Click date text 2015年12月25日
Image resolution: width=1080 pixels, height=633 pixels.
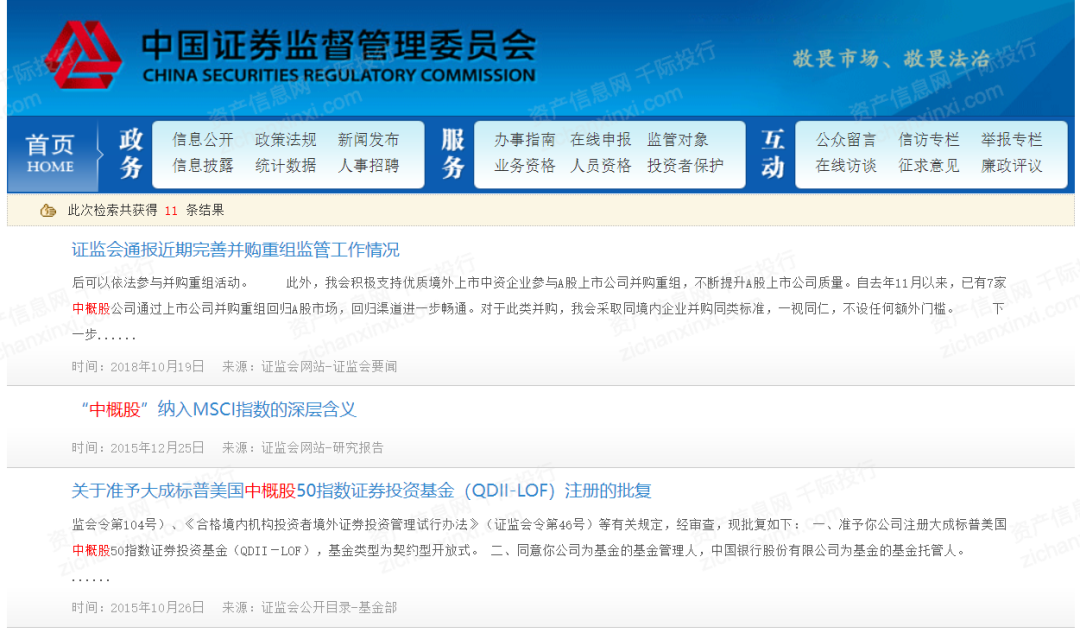tap(157, 448)
